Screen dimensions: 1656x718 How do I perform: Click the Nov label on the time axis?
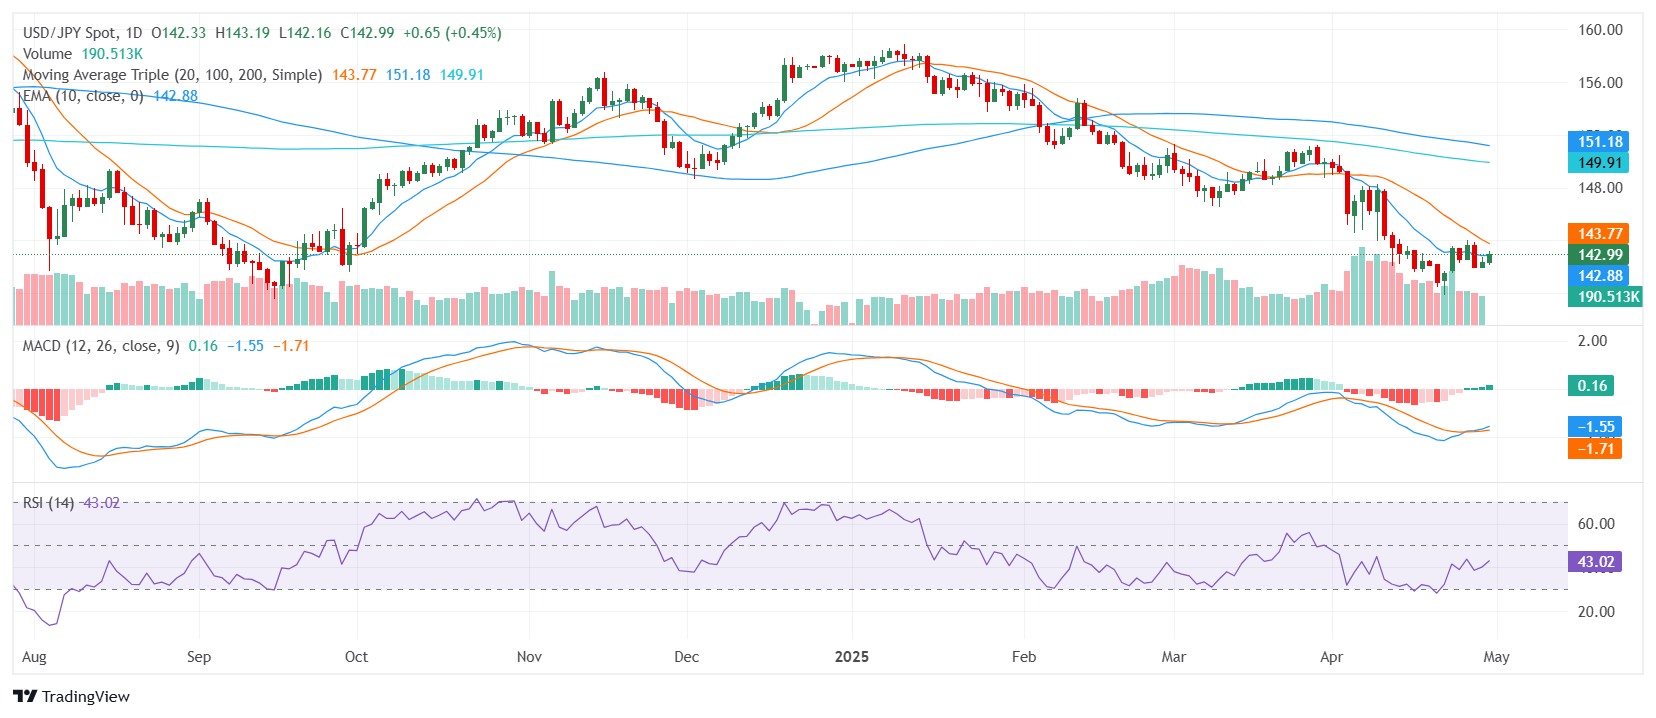529,657
